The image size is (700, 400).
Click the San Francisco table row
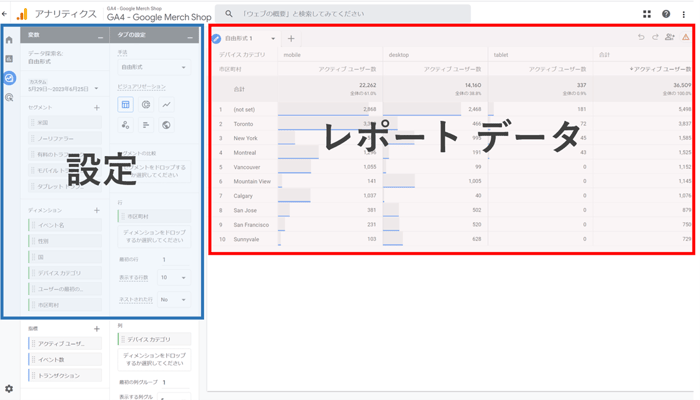click(x=451, y=225)
